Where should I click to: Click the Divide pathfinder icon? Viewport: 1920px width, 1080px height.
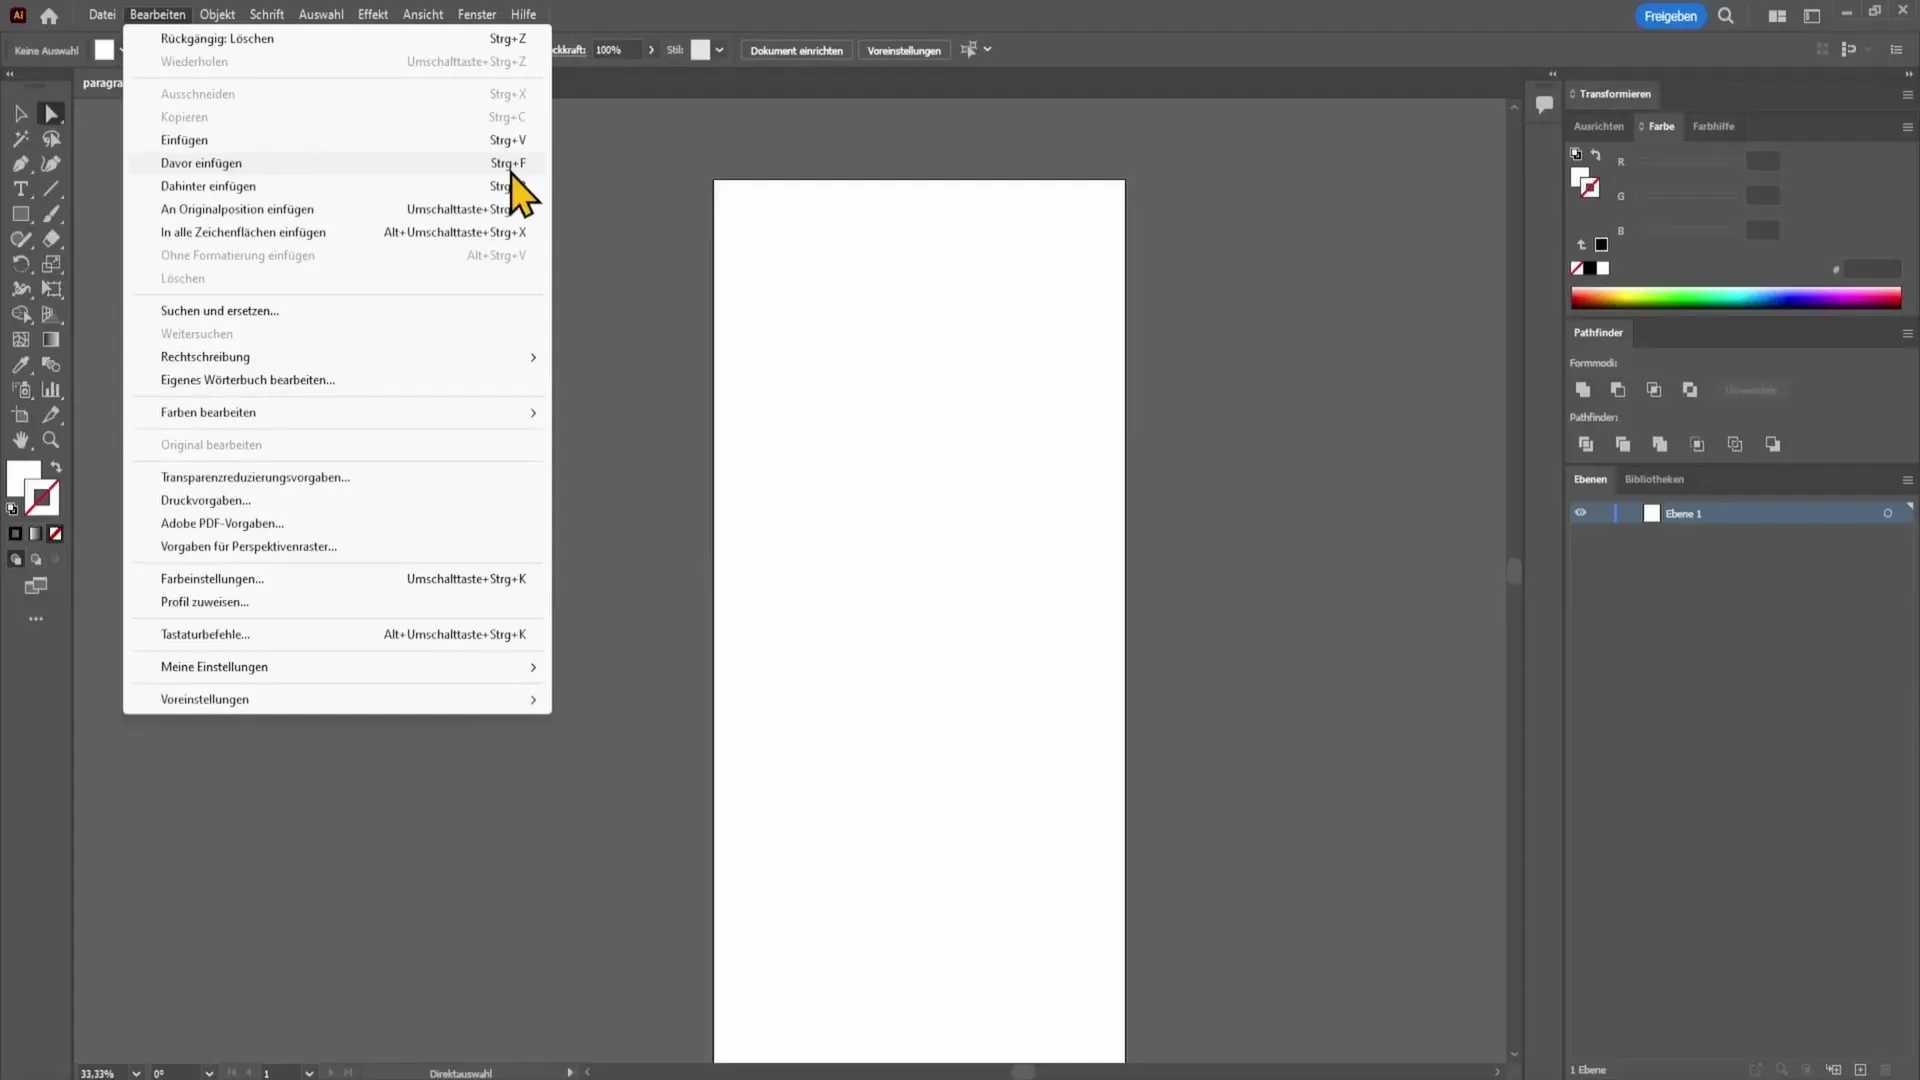(1585, 444)
